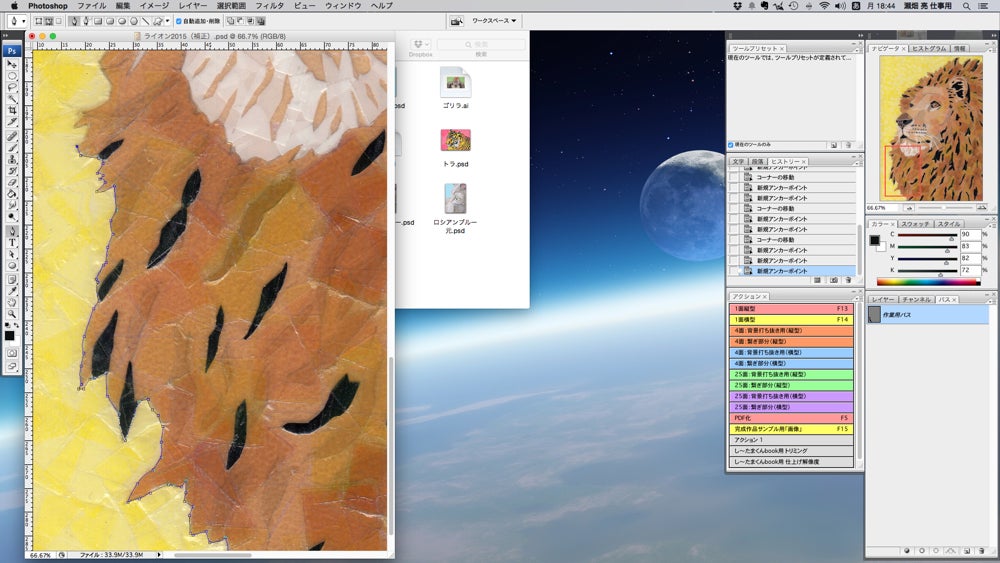This screenshot has width=1000, height=563.
Task: Toggle 現在のツールのみ checkbox
Action: coord(731,144)
